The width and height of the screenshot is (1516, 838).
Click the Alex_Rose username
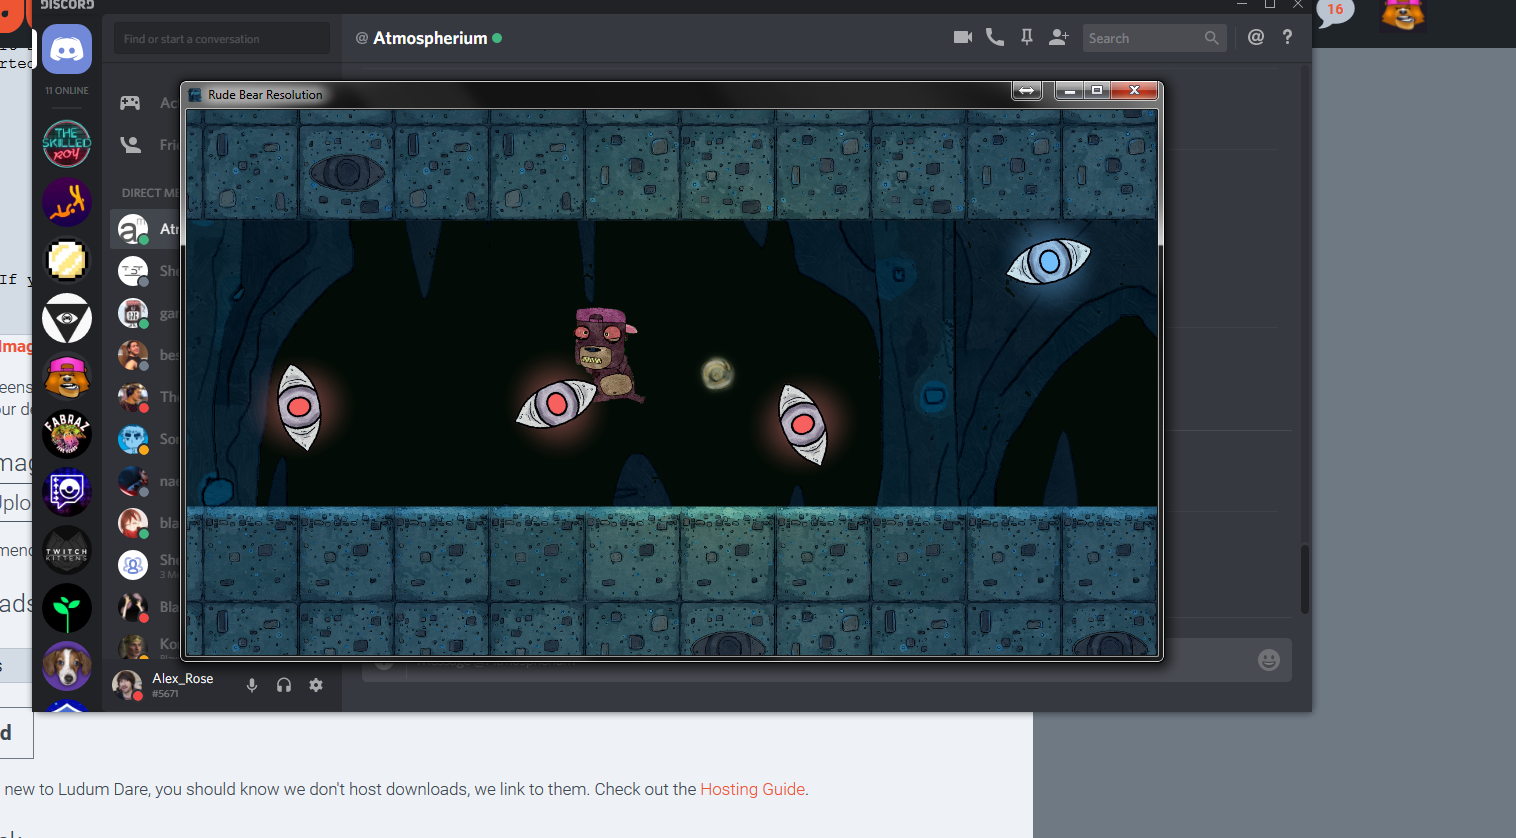183,678
